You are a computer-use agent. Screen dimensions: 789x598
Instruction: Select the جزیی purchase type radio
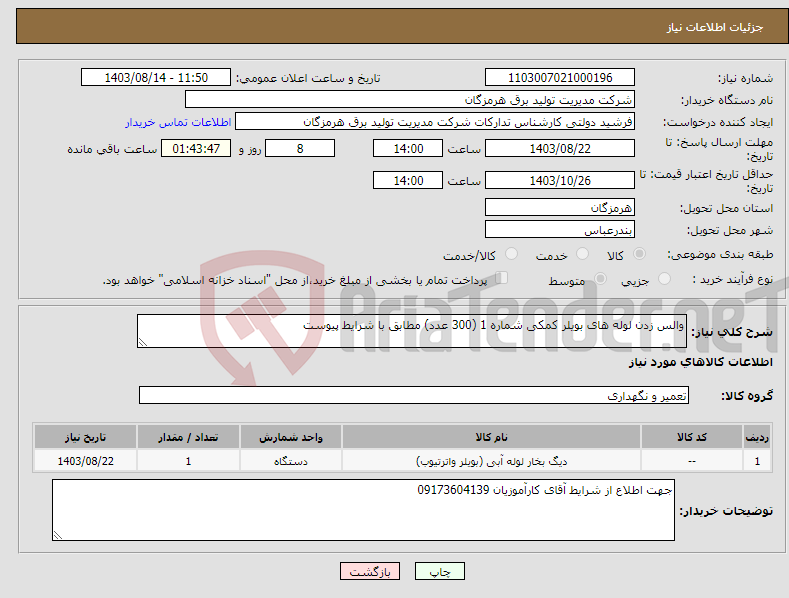(664, 278)
